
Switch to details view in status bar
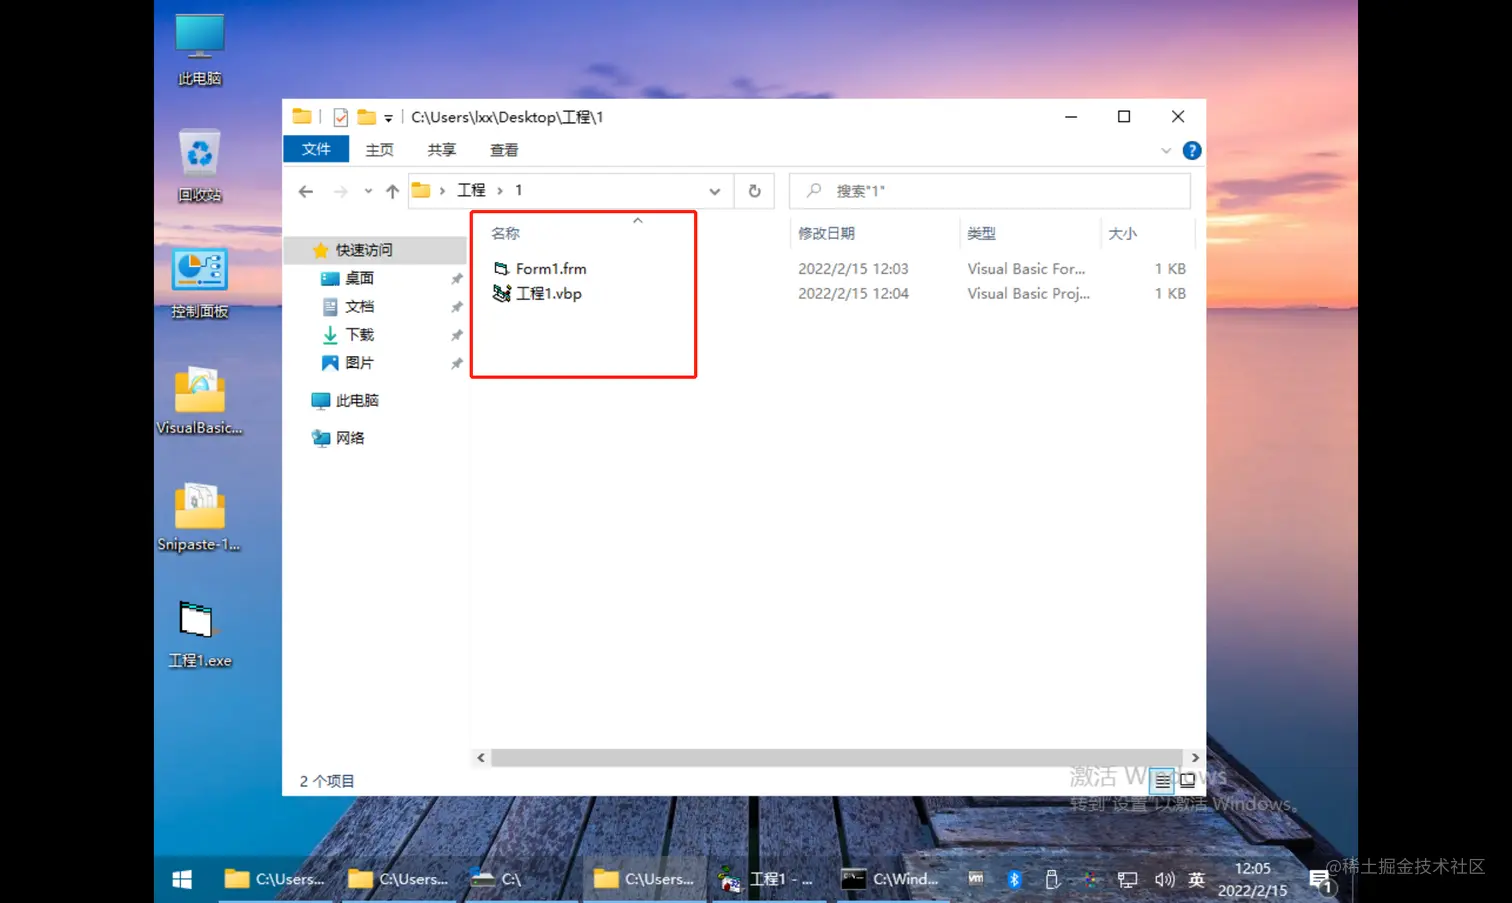(1161, 781)
